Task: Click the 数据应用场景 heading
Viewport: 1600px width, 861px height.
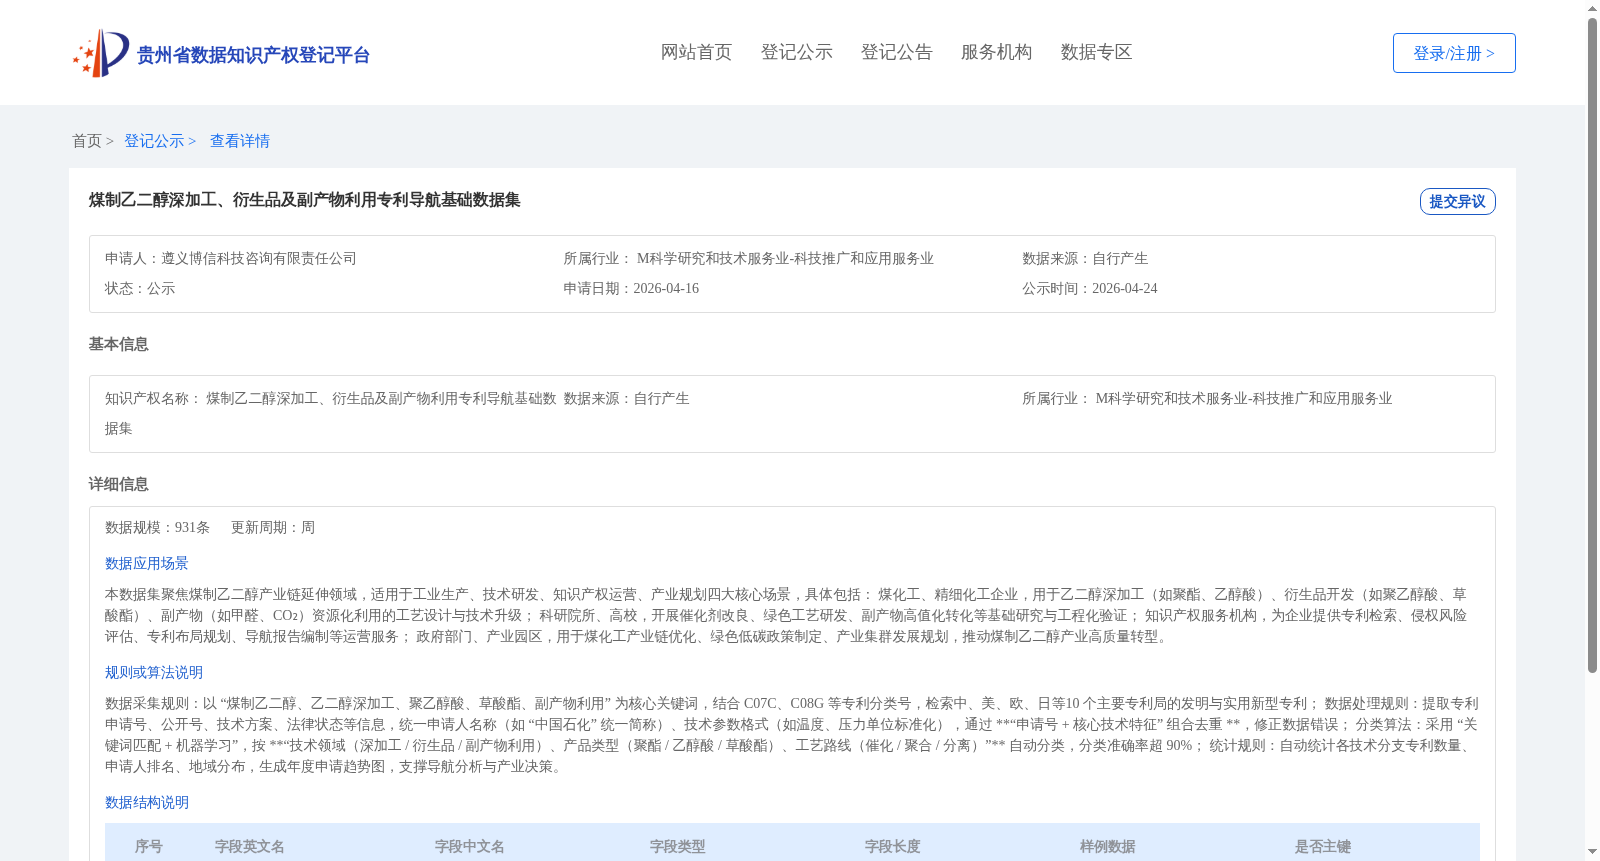Action: [147, 563]
